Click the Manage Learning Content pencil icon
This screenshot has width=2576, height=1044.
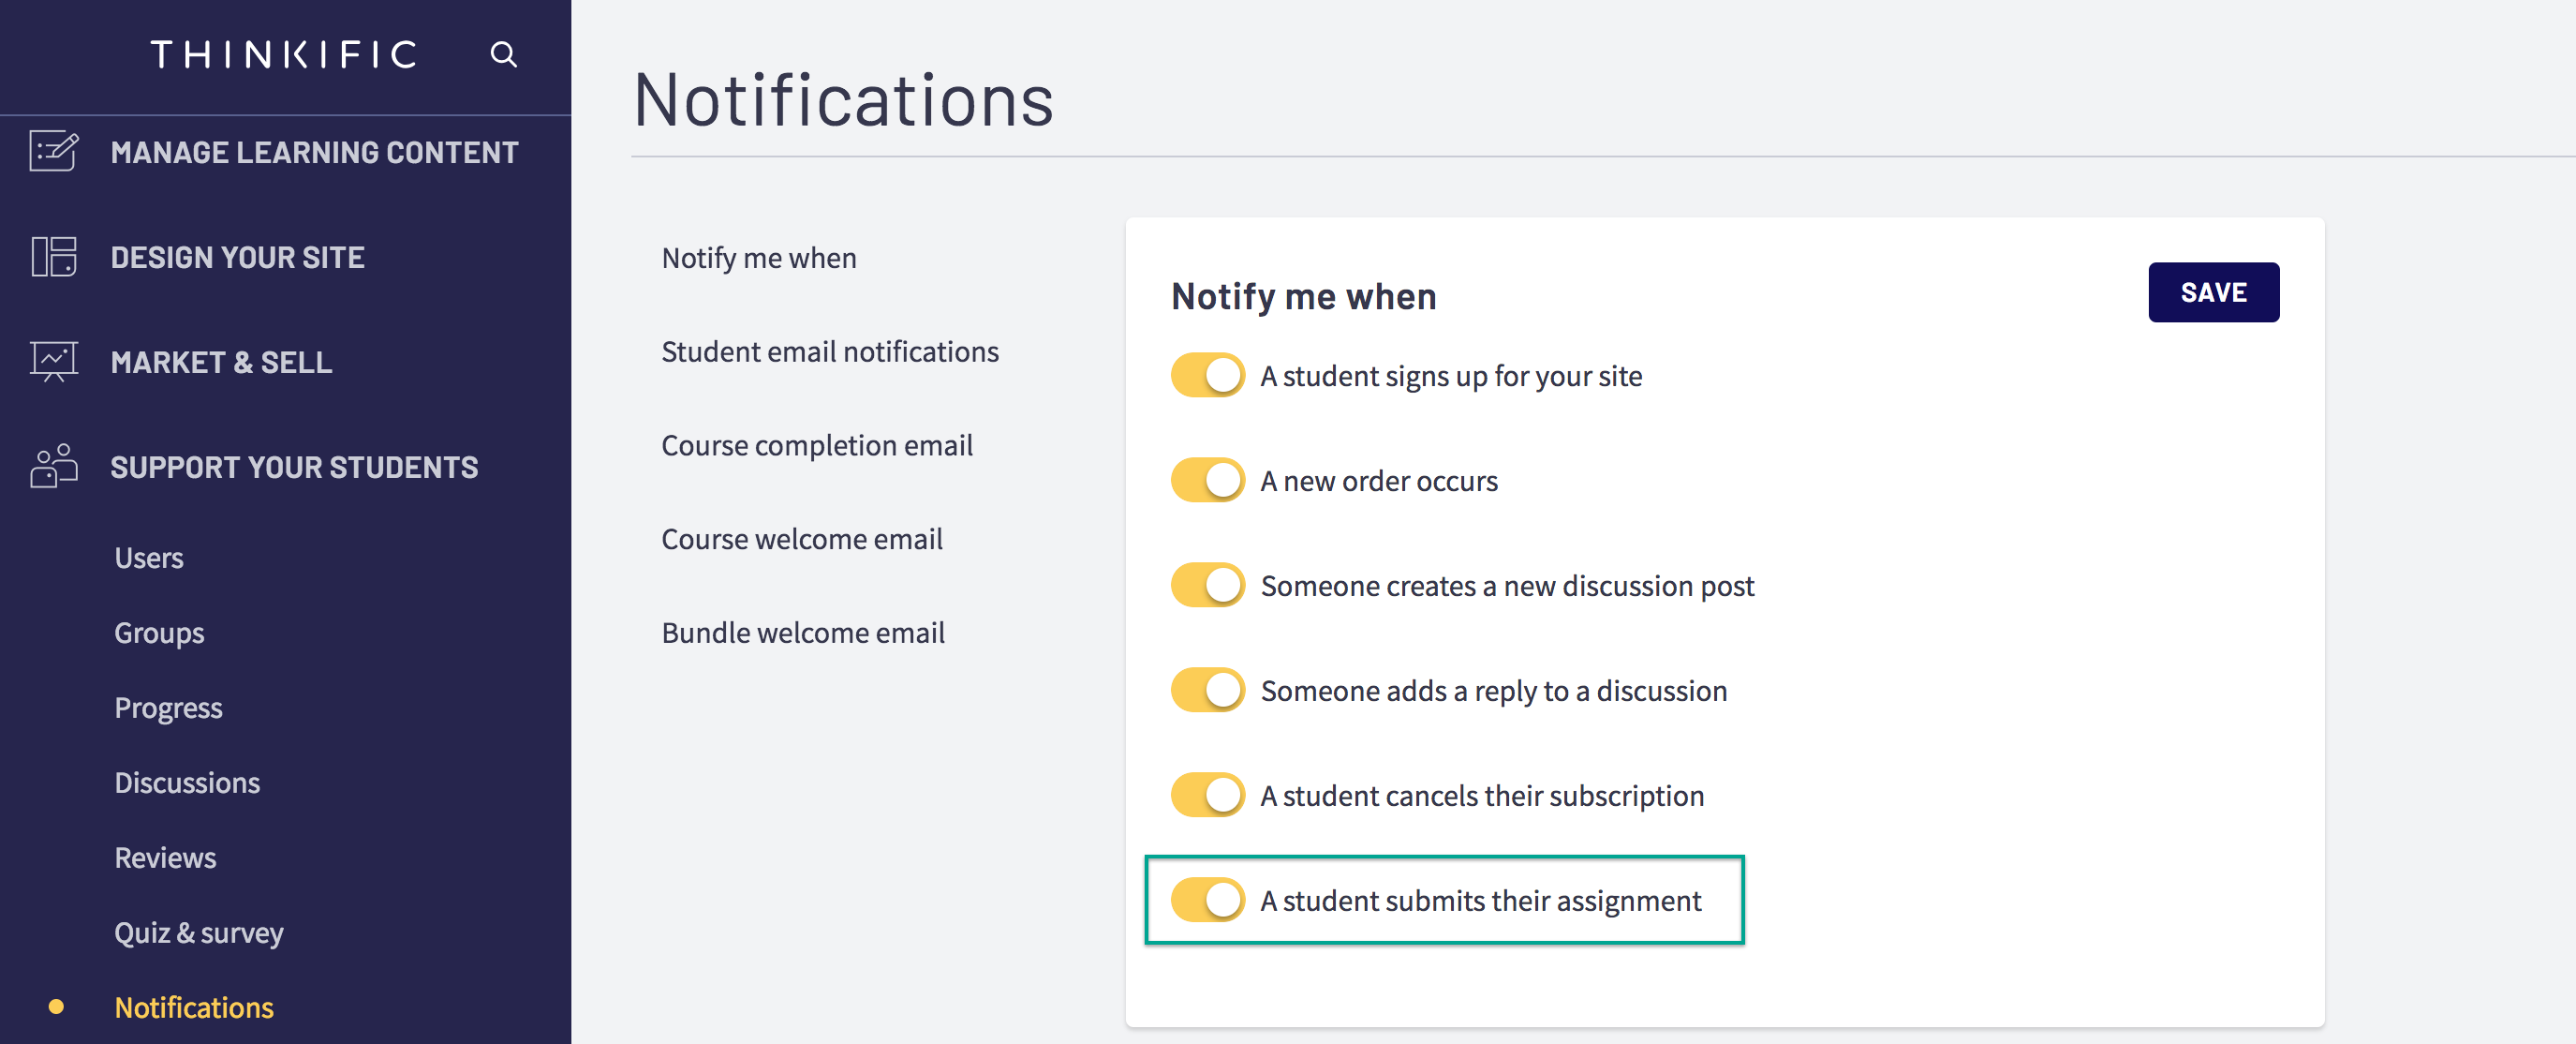coord(52,151)
